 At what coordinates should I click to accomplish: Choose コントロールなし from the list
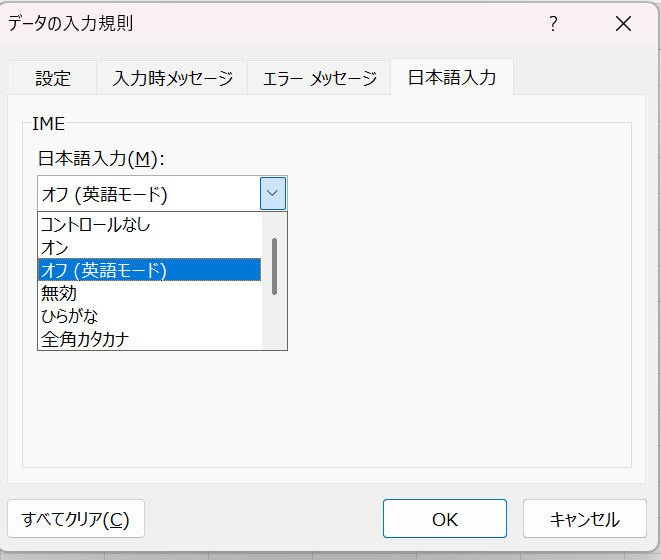150,224
